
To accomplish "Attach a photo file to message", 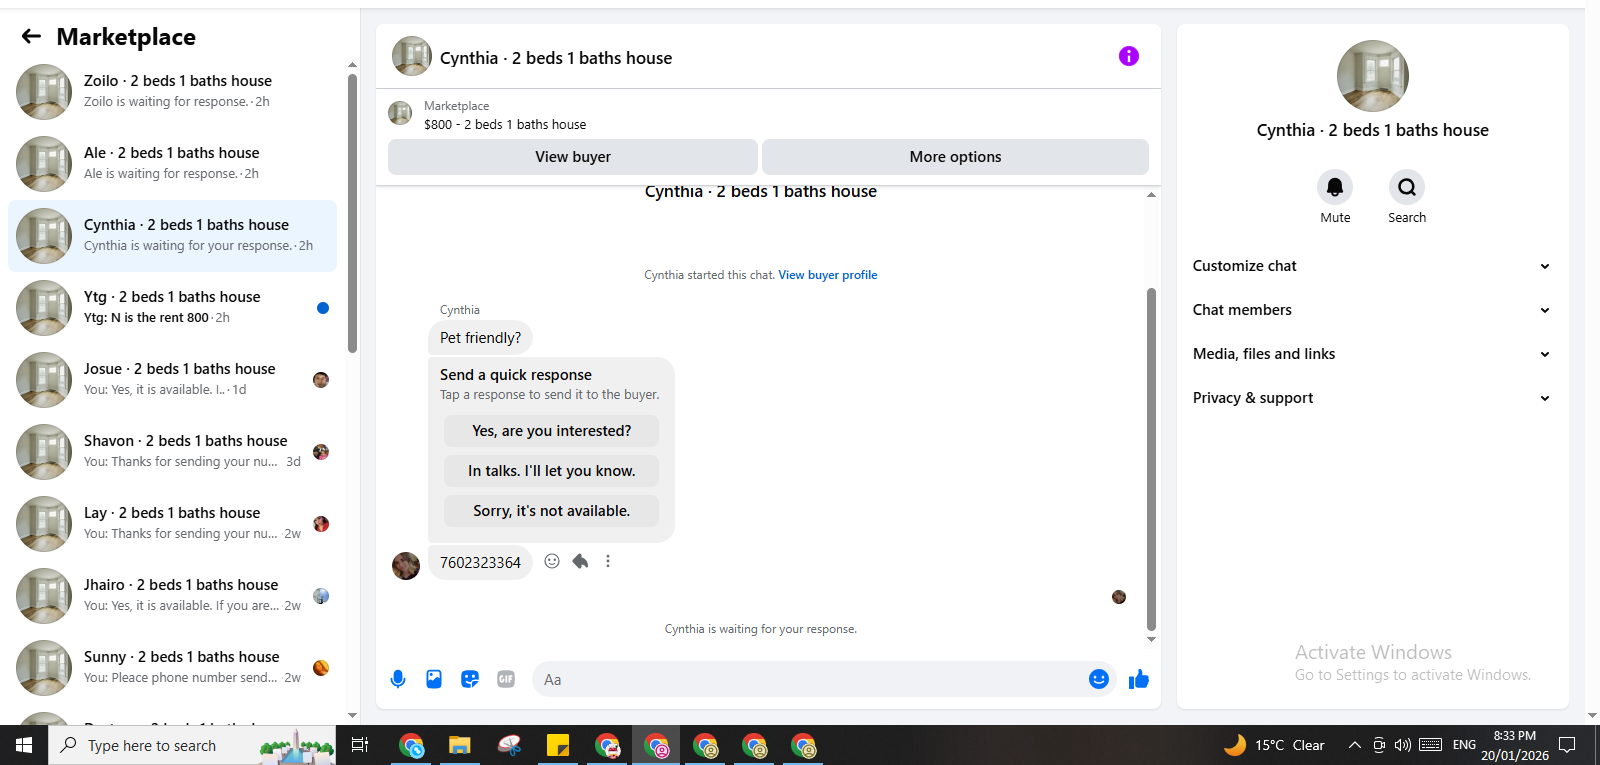I will point(434,679).
